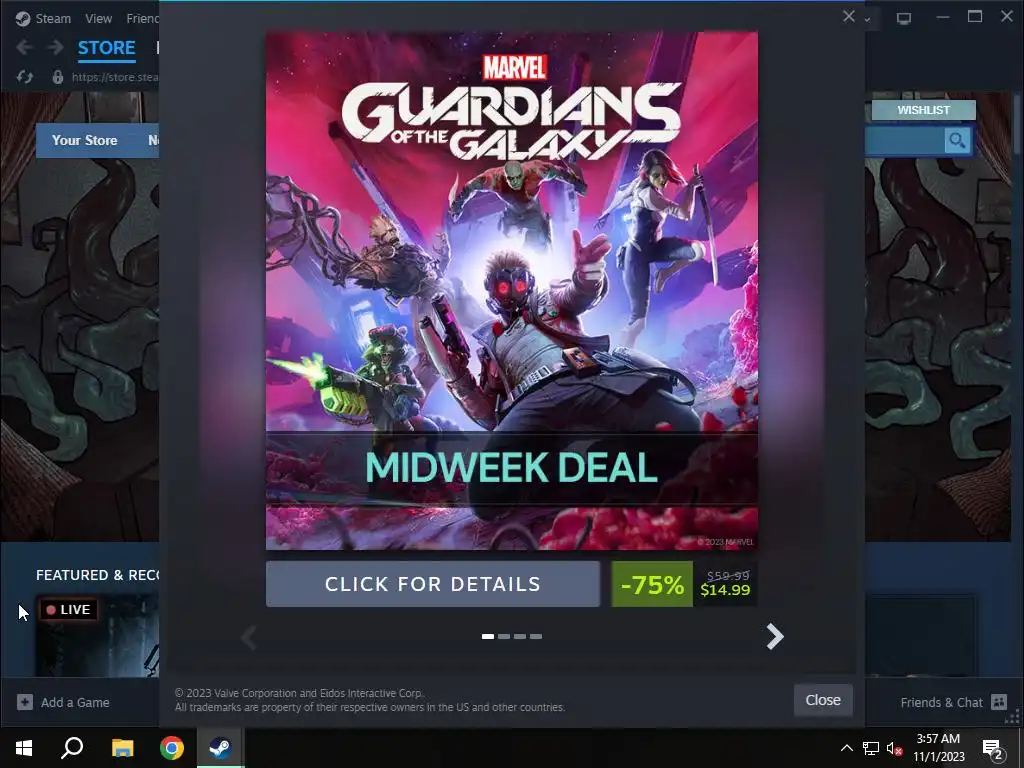
Task: Click the padlock icon beside the URL
Action: coord(57,77)
